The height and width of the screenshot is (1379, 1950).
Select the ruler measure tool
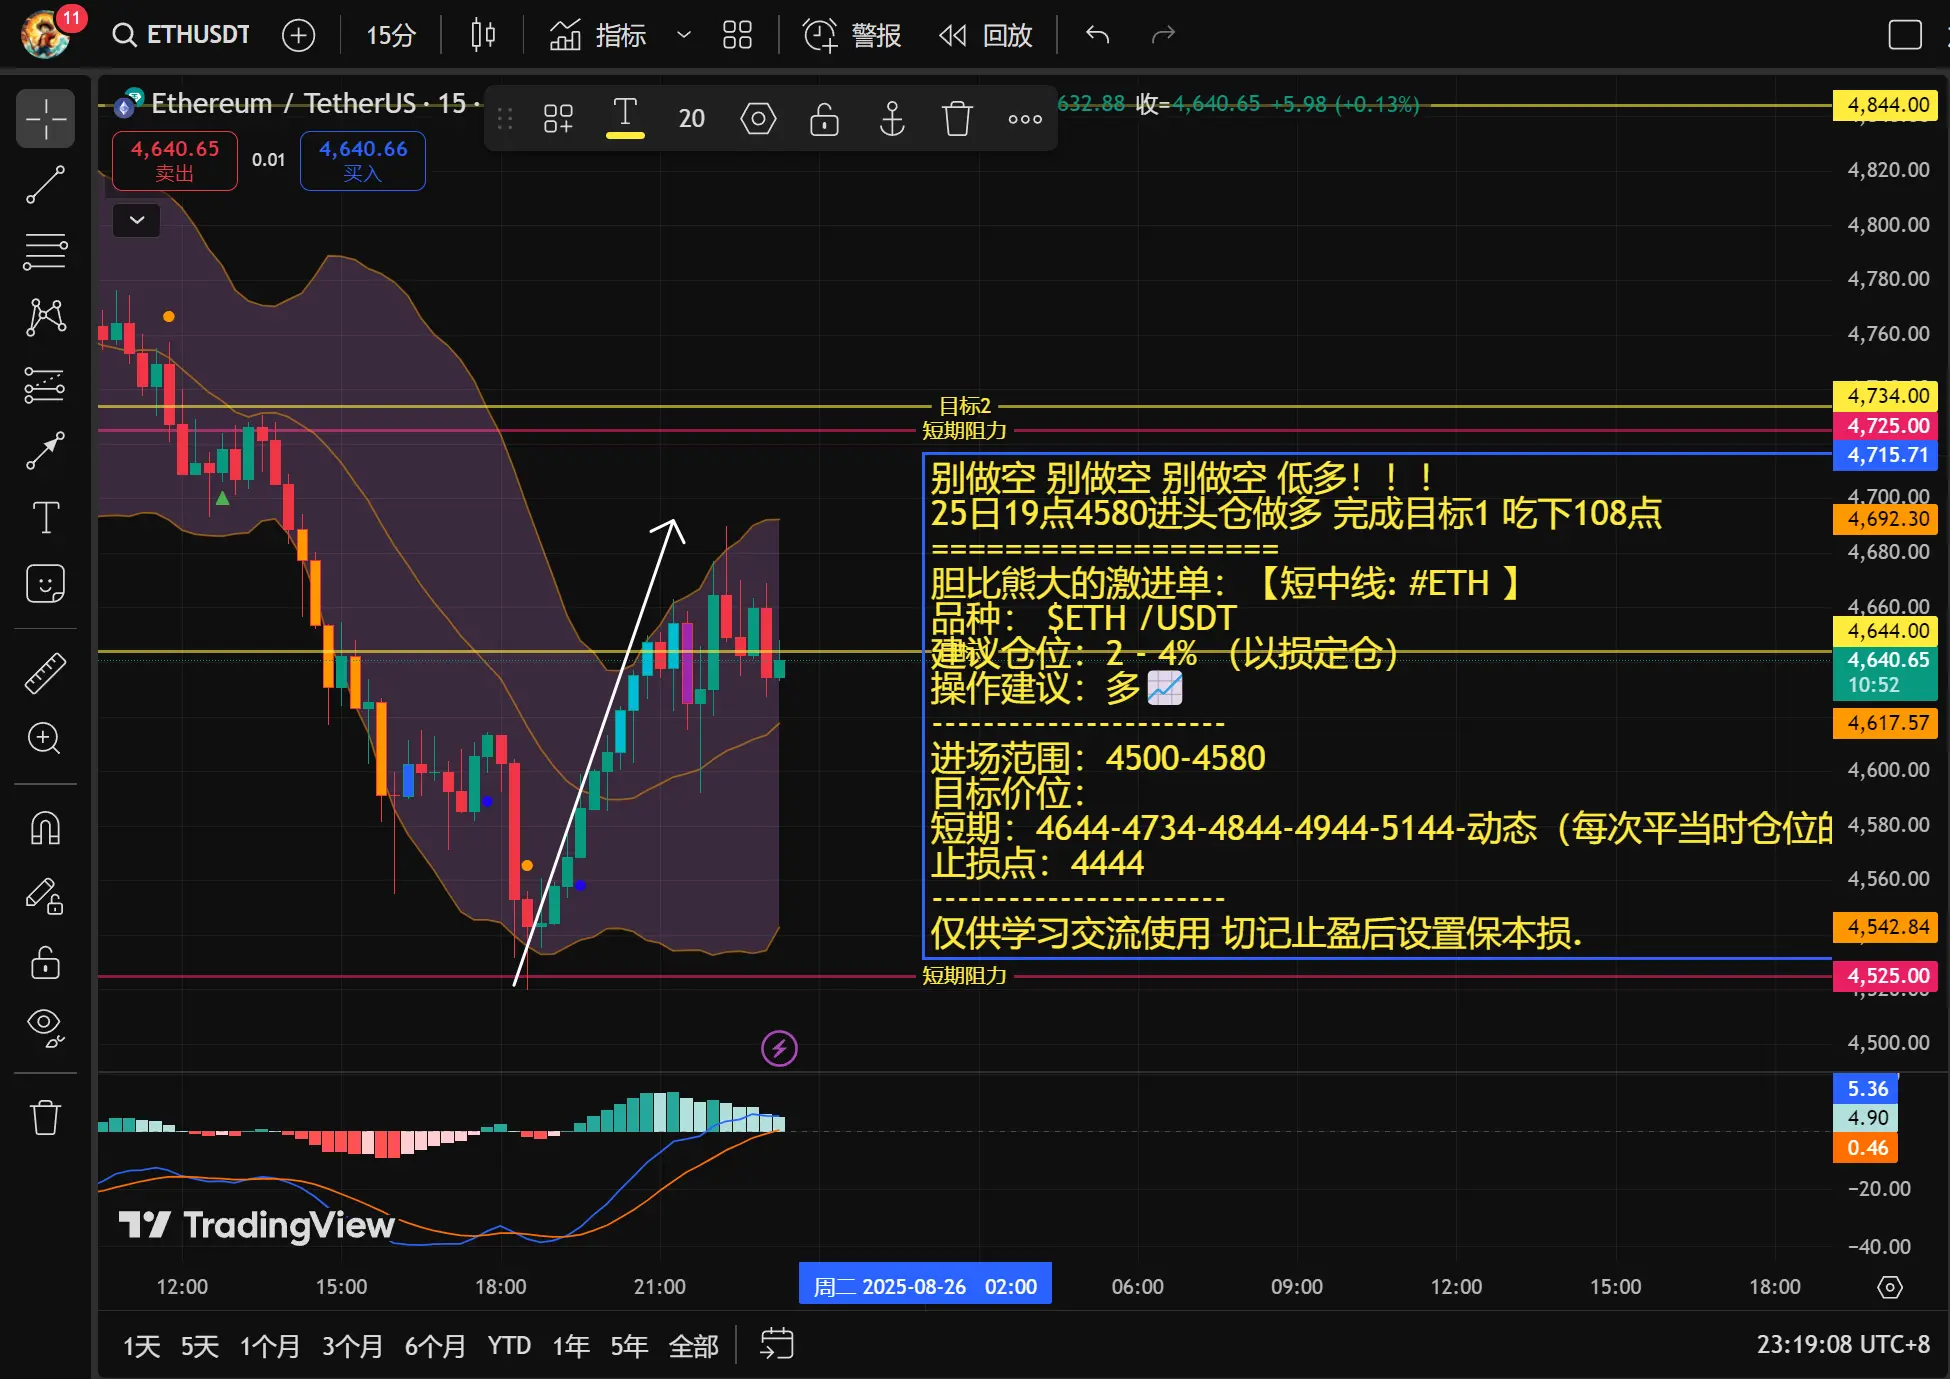click(45, 674)
